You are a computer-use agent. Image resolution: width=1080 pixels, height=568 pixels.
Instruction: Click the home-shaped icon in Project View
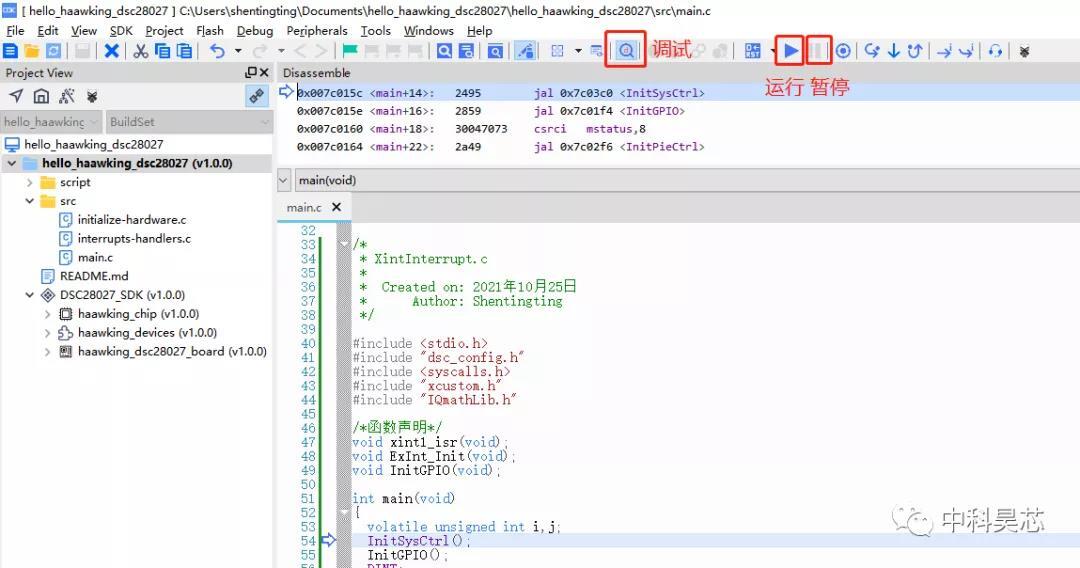tap(41, 96)
